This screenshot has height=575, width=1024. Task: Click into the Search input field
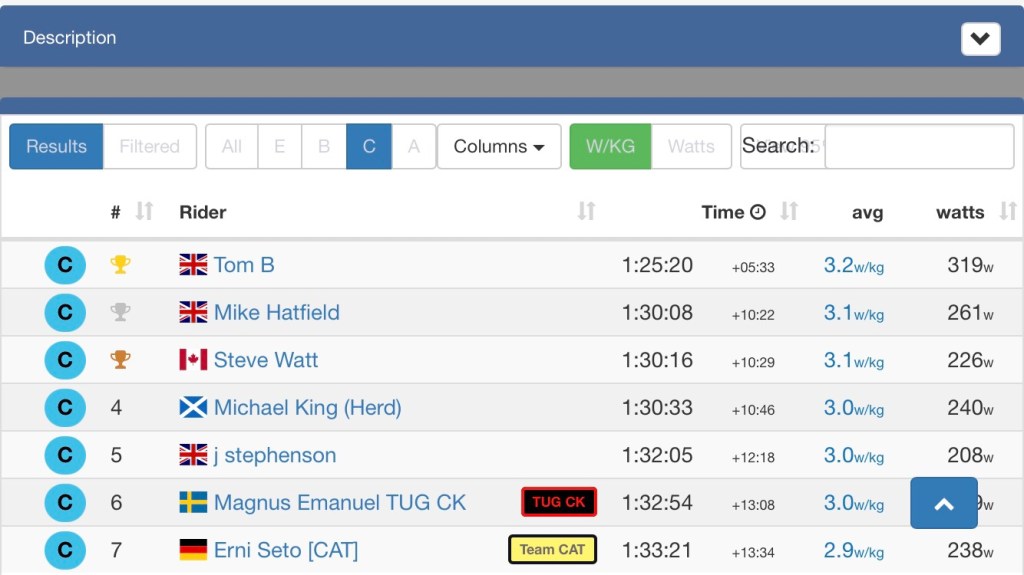click(x=918, y=146)
